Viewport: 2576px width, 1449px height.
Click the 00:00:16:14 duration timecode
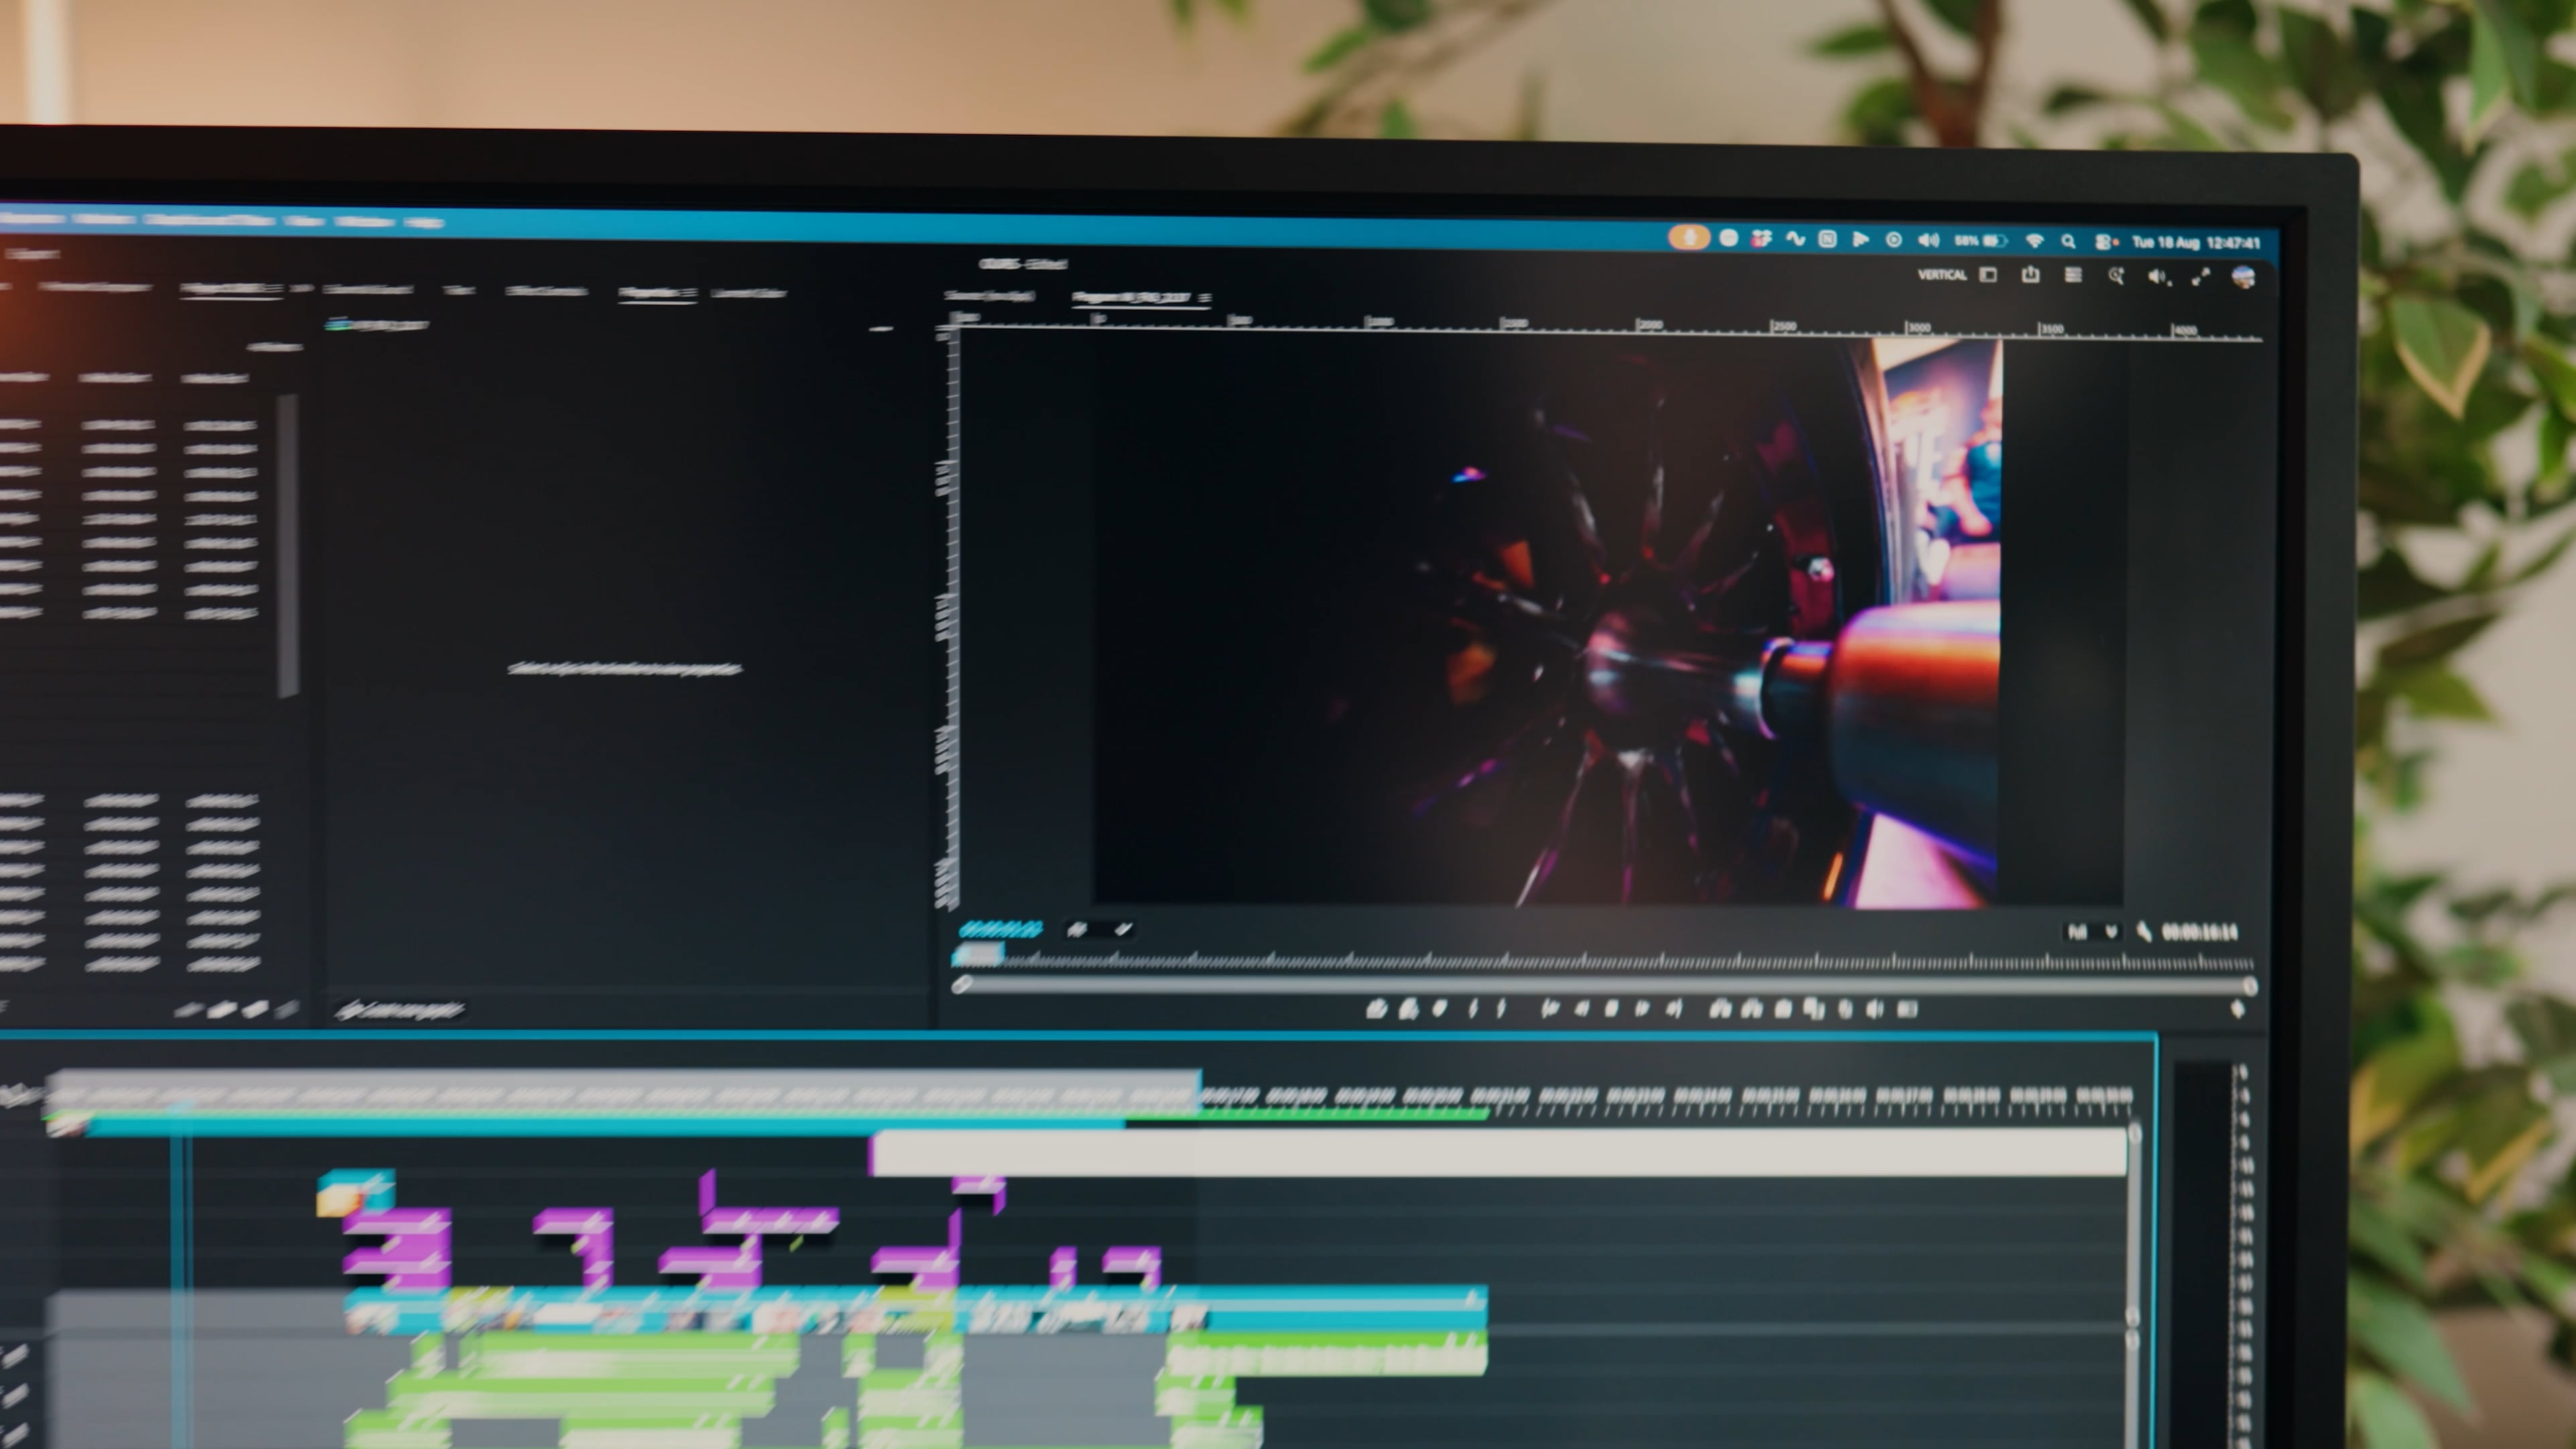click(2199, 932)
